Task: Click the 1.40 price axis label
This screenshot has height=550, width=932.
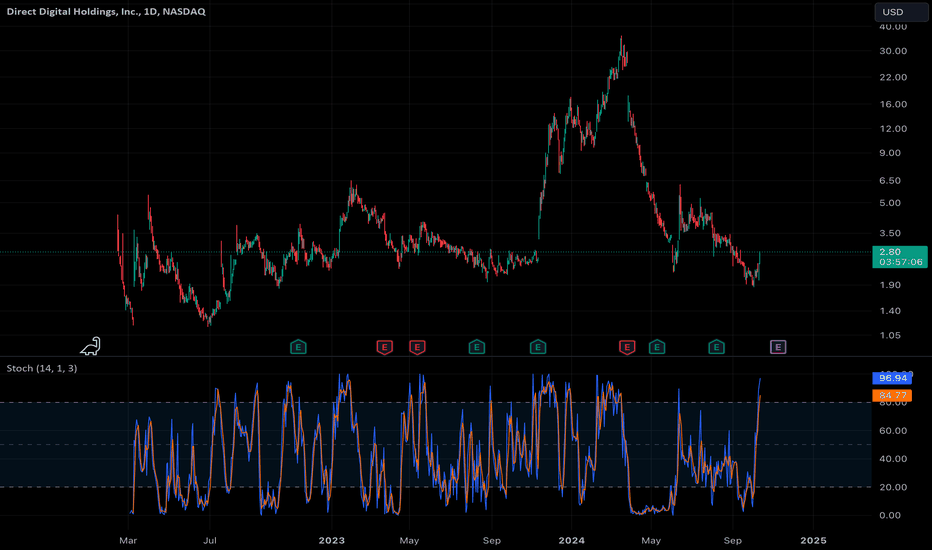Action: pos(890,310)
